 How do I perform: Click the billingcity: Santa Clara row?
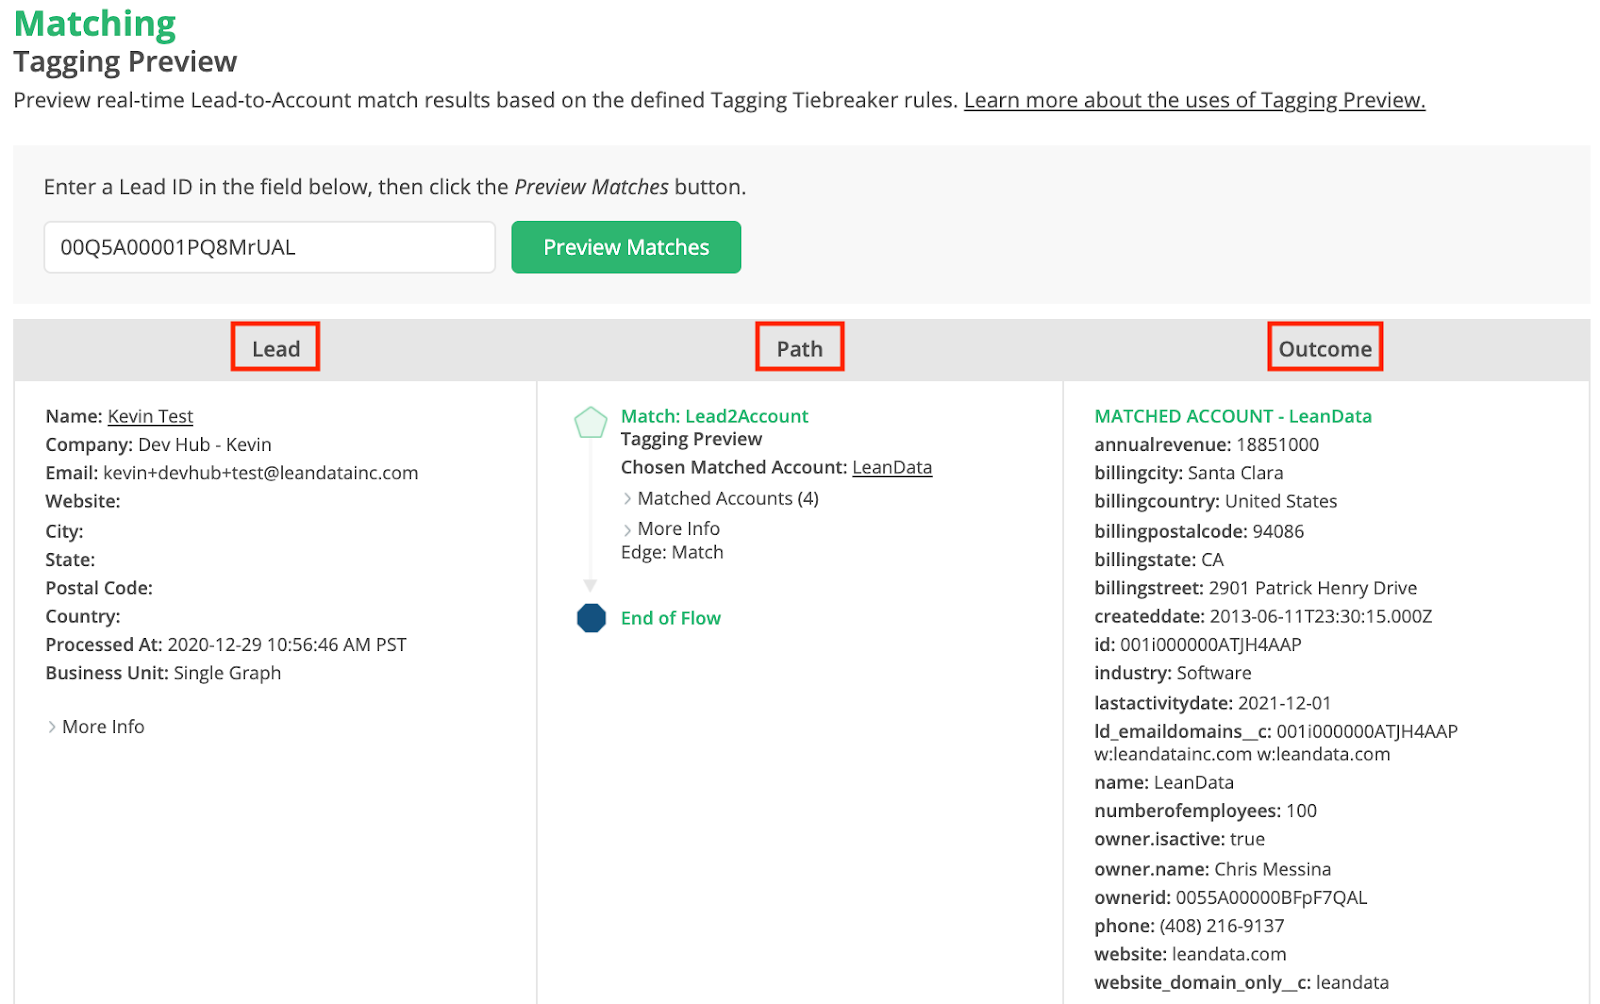(x=1188, y=473)
